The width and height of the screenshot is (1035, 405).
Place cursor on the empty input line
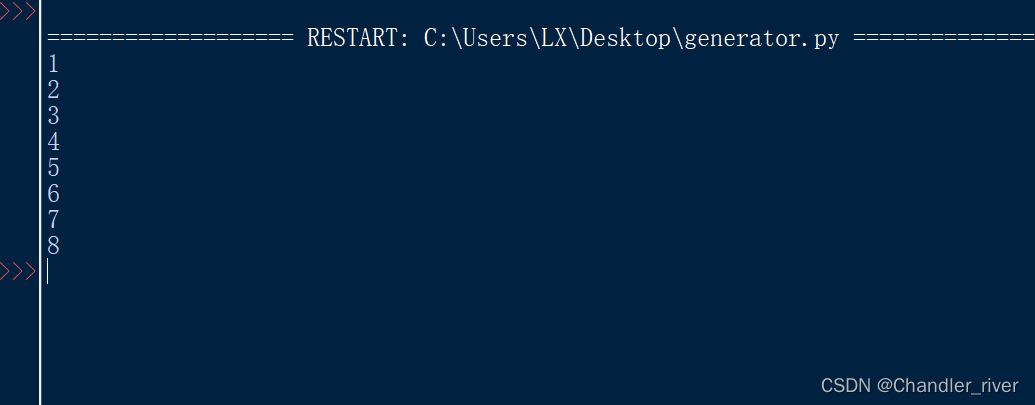pos(300,272)
